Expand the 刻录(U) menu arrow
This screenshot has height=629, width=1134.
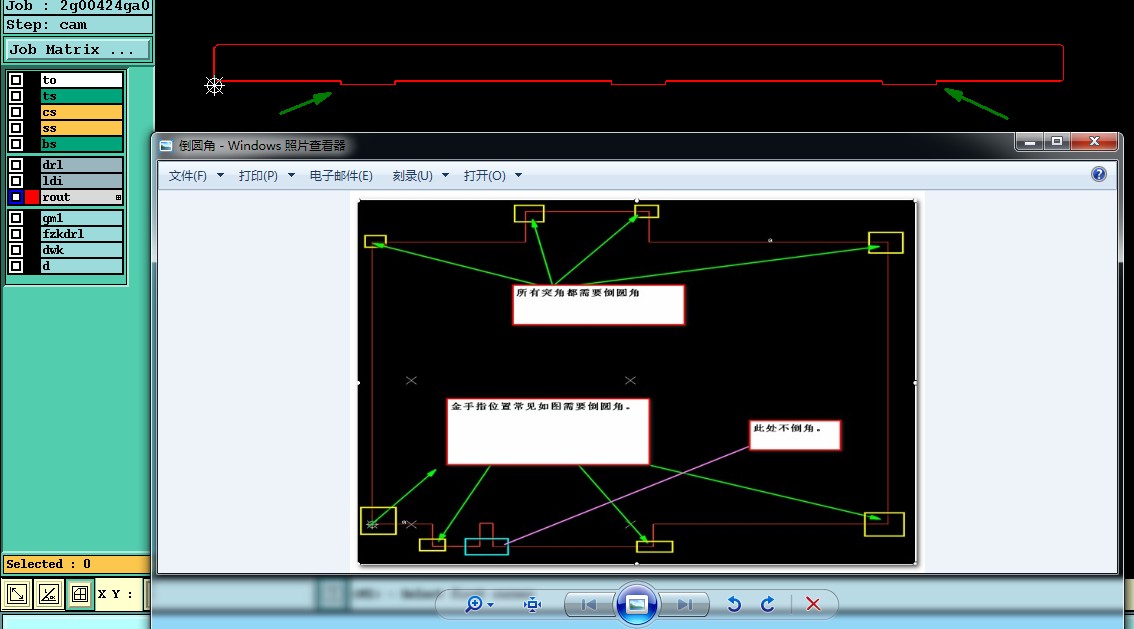[x=446, y=176]
